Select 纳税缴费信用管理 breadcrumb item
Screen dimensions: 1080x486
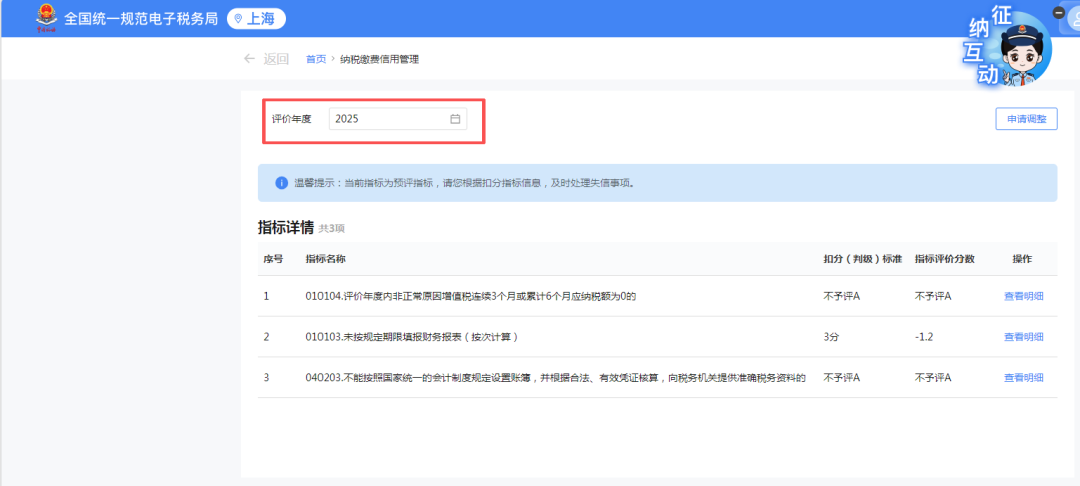point(379,59)
